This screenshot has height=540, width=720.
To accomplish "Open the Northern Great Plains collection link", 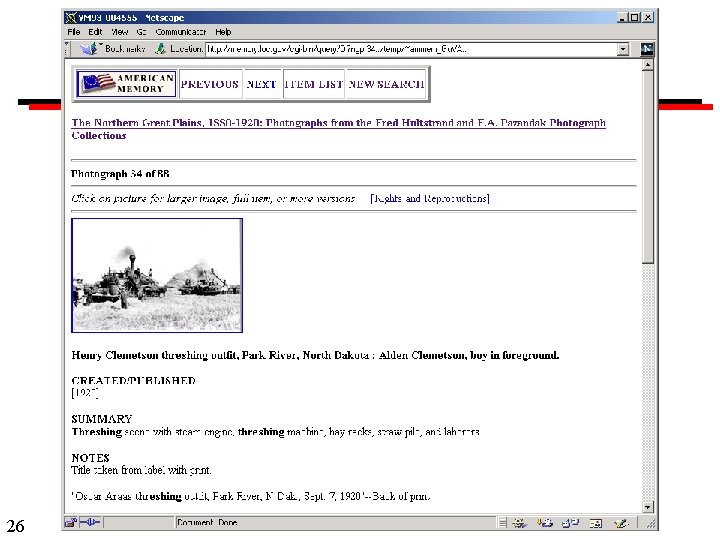I will pyautogui.click(x=338, y=129).
